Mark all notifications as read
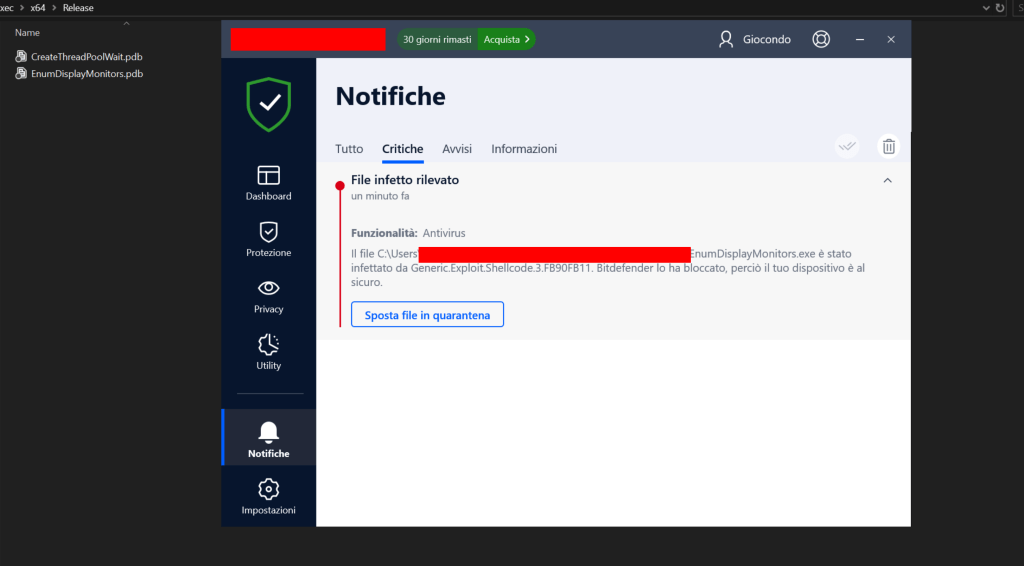This screenshot has width=1024, height=566. [x=847, y=146]
